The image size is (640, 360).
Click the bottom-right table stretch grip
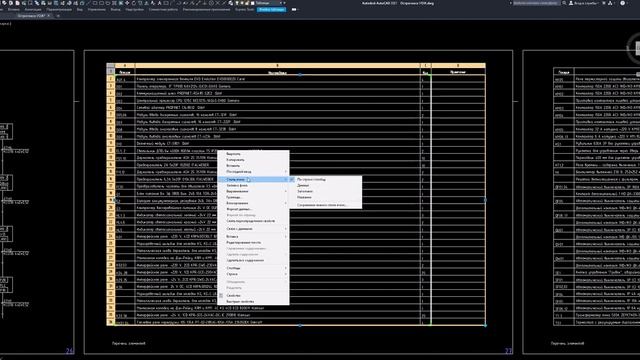point(485,325)
